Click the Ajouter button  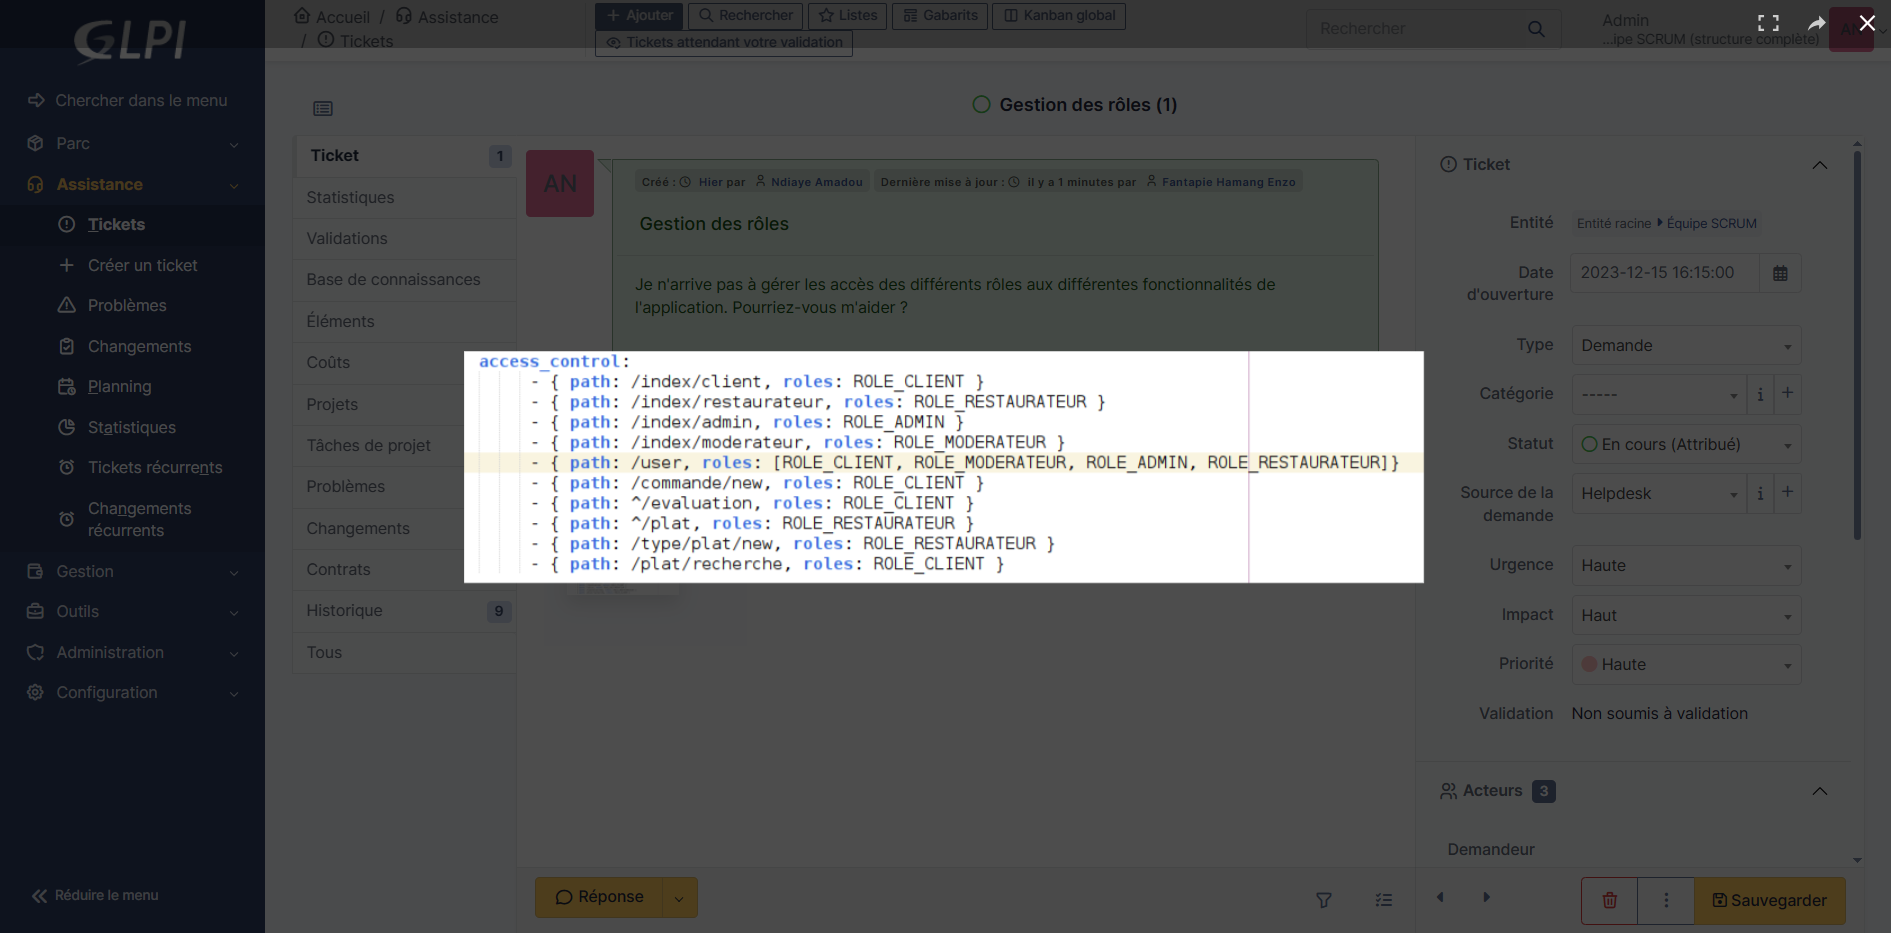[639, 16]
